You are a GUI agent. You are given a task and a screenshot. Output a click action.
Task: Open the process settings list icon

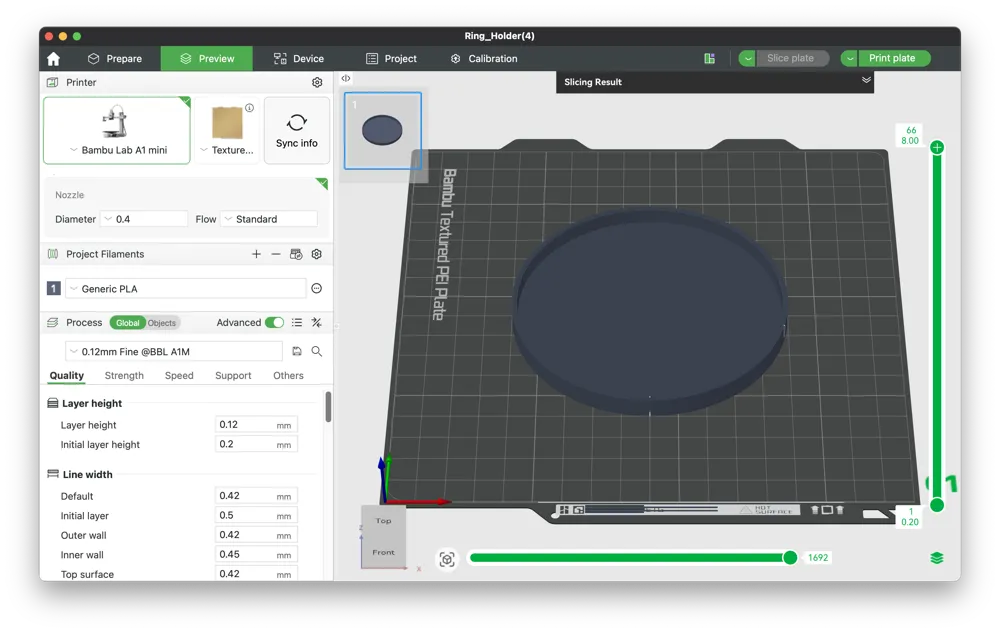[x=297, y=323]
